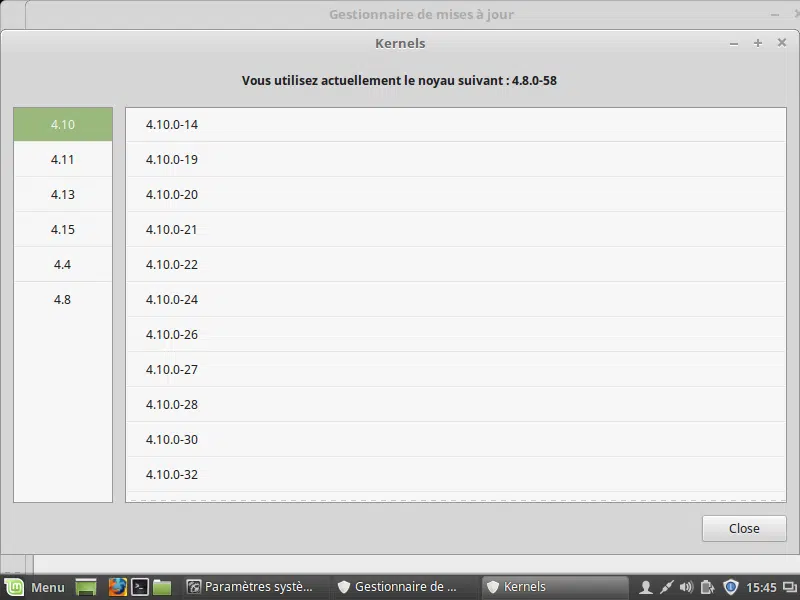Image resolution: width=800 pixels, height=600 pixels.
Task: Click the Kernels taskbar window button
Action: pos(555,587)
